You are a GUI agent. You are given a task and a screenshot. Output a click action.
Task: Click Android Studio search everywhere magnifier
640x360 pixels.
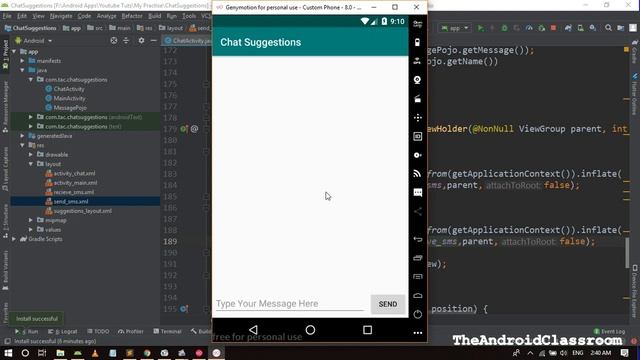click(608, 28)
